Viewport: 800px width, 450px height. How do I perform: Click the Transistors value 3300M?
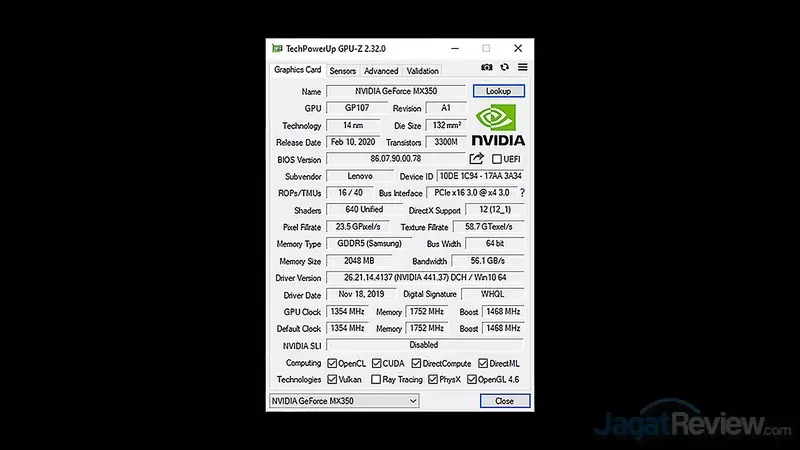[446, 142]
